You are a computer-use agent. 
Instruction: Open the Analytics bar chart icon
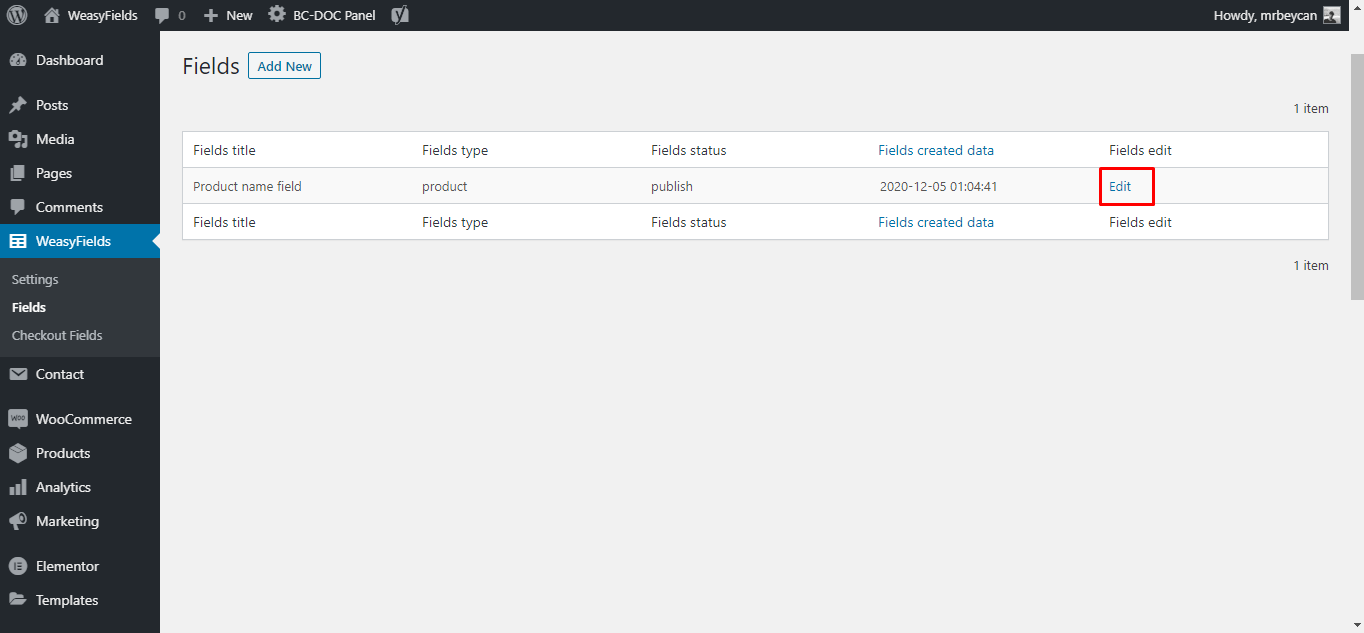coord(18,487)
